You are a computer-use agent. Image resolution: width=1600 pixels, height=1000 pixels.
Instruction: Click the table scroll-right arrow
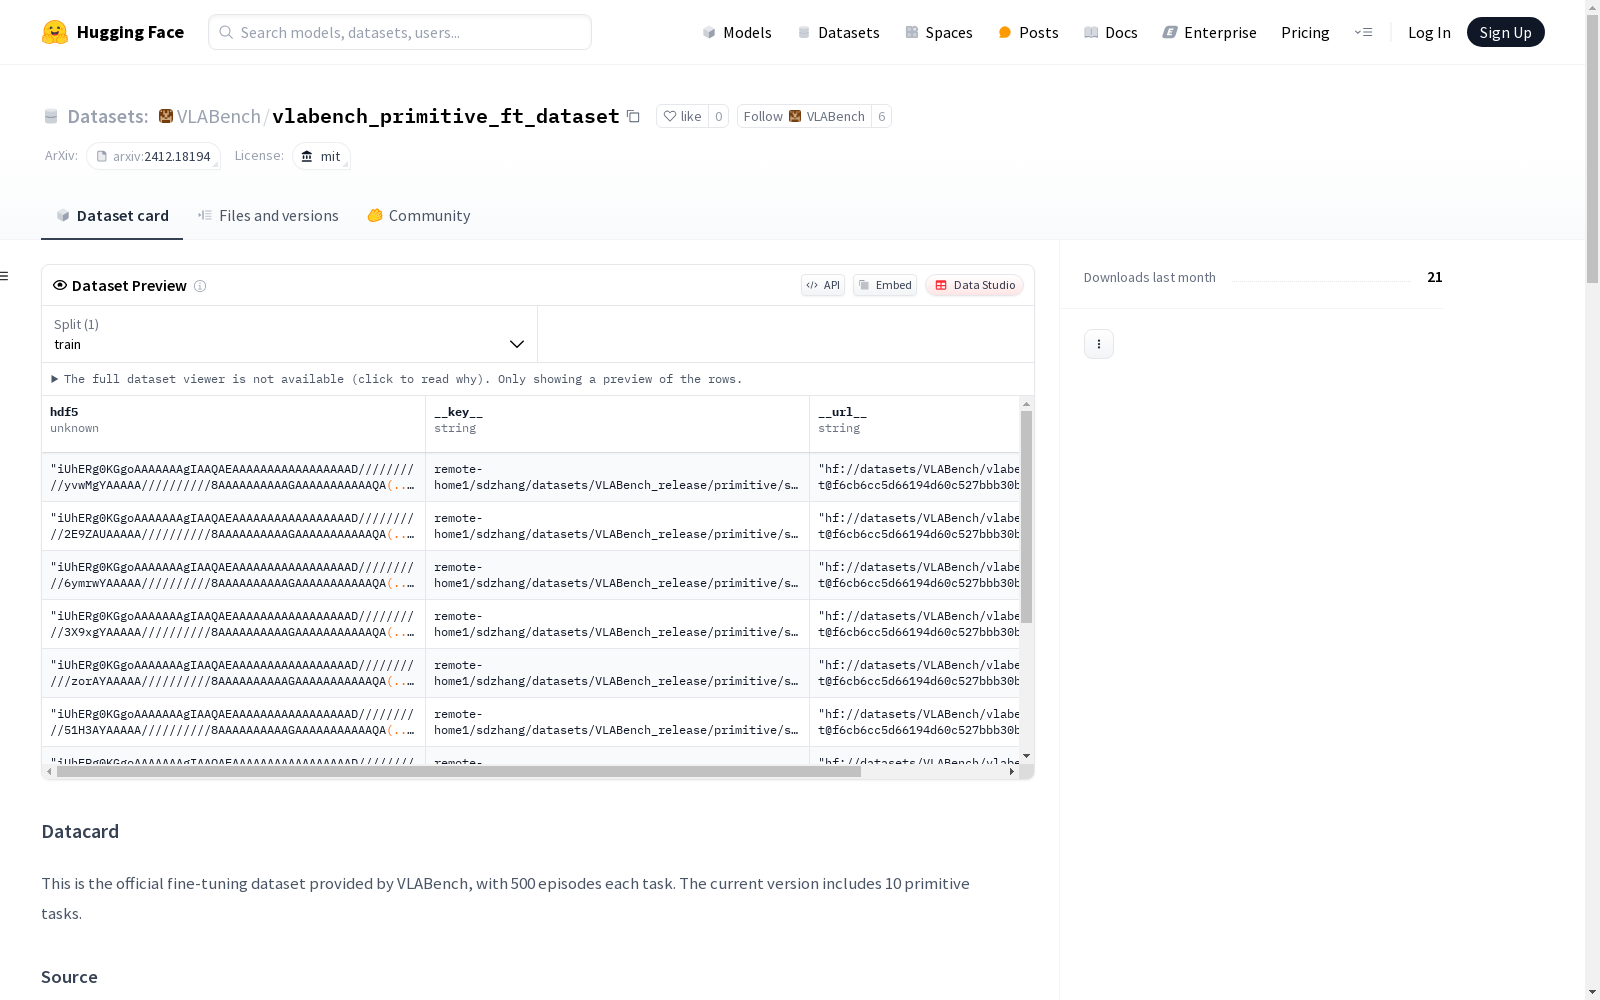(1012, 771)
